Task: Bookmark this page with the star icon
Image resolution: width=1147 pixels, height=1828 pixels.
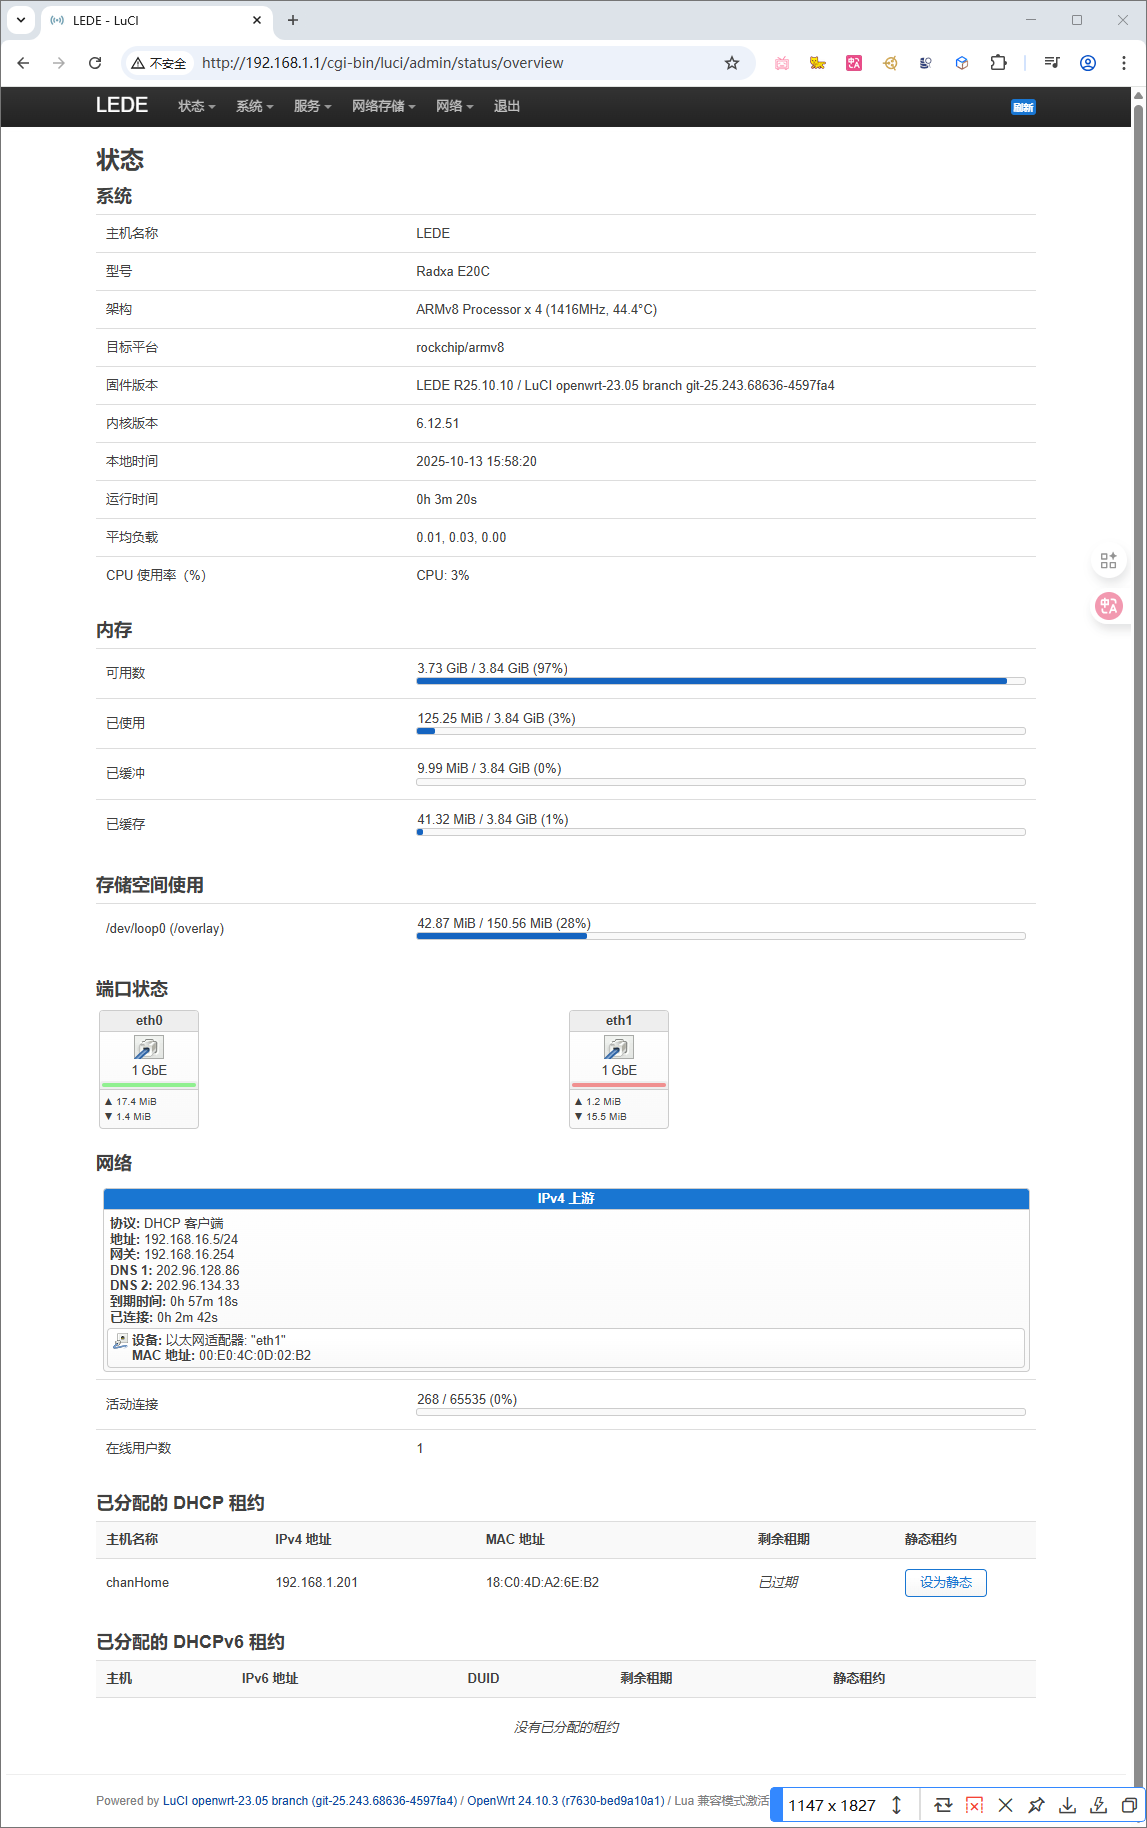Action: pyautogui.click(x=732, y=63)
